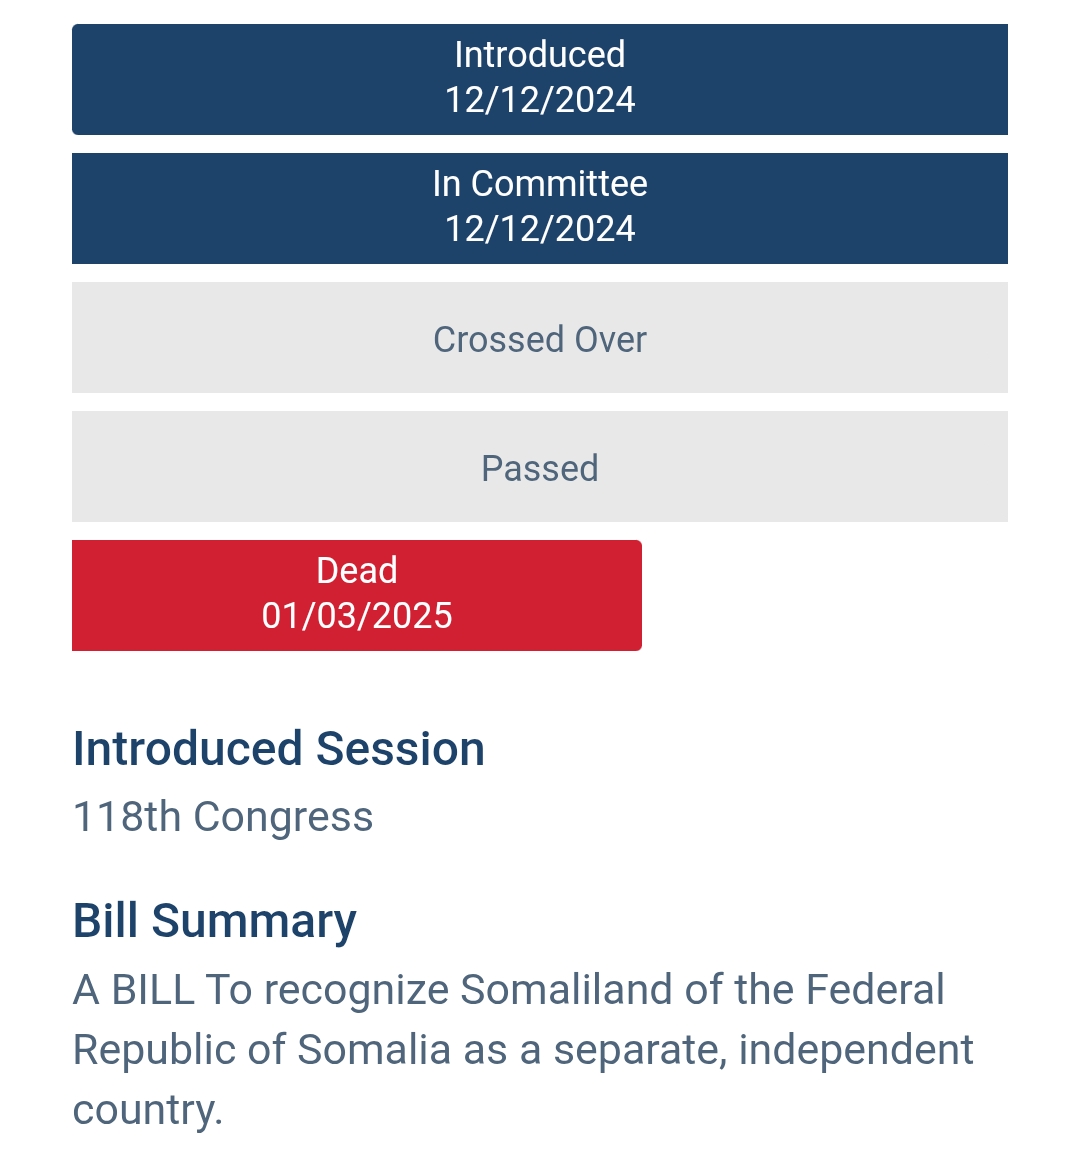Click the Crossed Over stage bar
This screenshot has width=1080, height=1172.
click(x=540, y=337)
